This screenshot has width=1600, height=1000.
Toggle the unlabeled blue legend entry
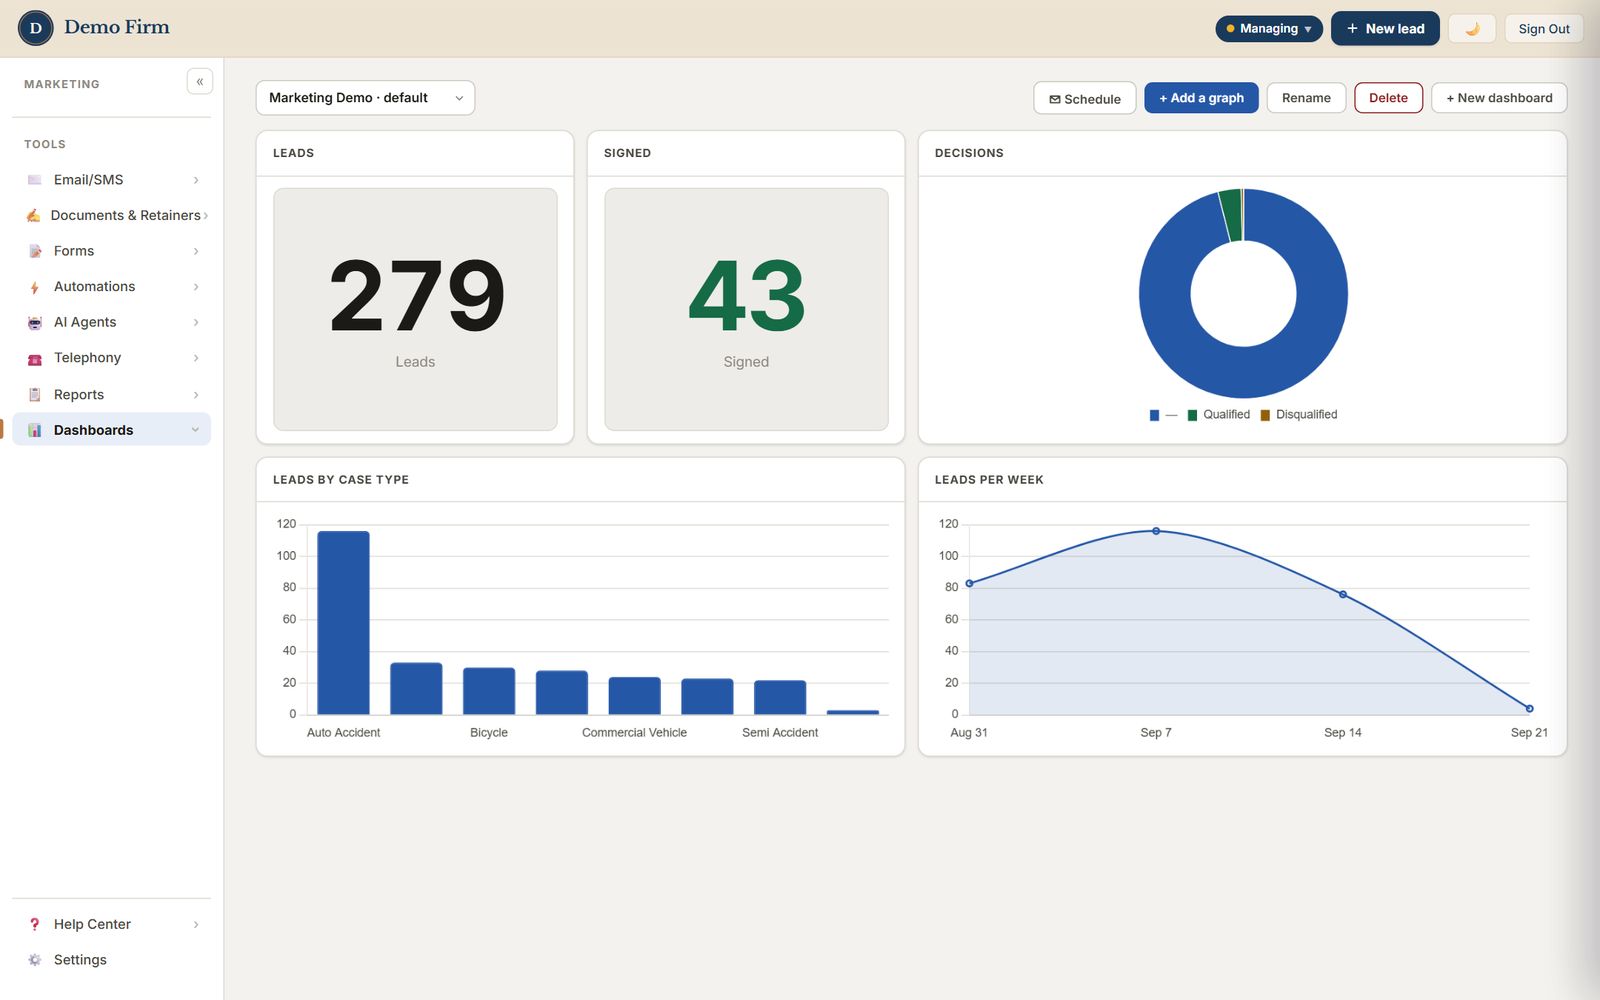[x=1163, y=415]
